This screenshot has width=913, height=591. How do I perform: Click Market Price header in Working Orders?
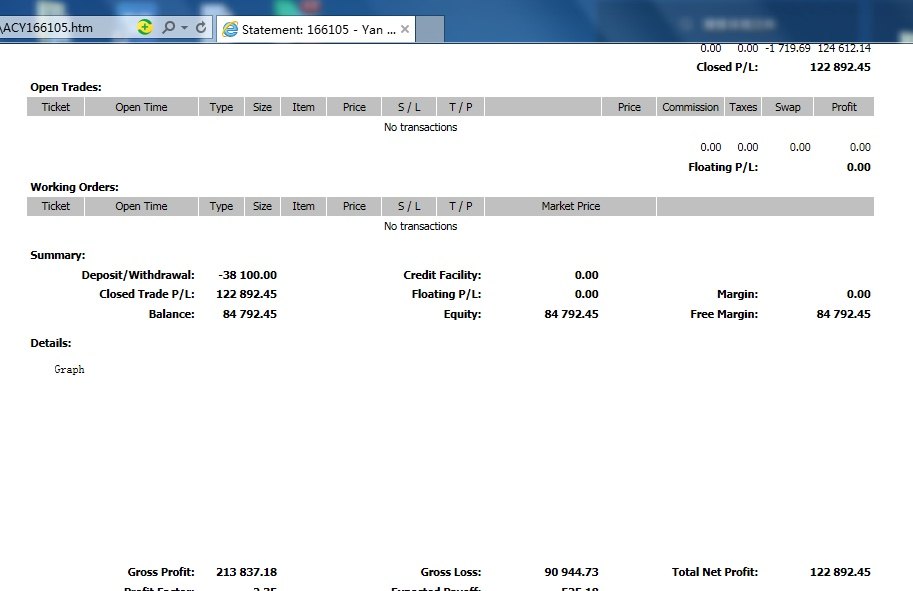click(570, 206)
